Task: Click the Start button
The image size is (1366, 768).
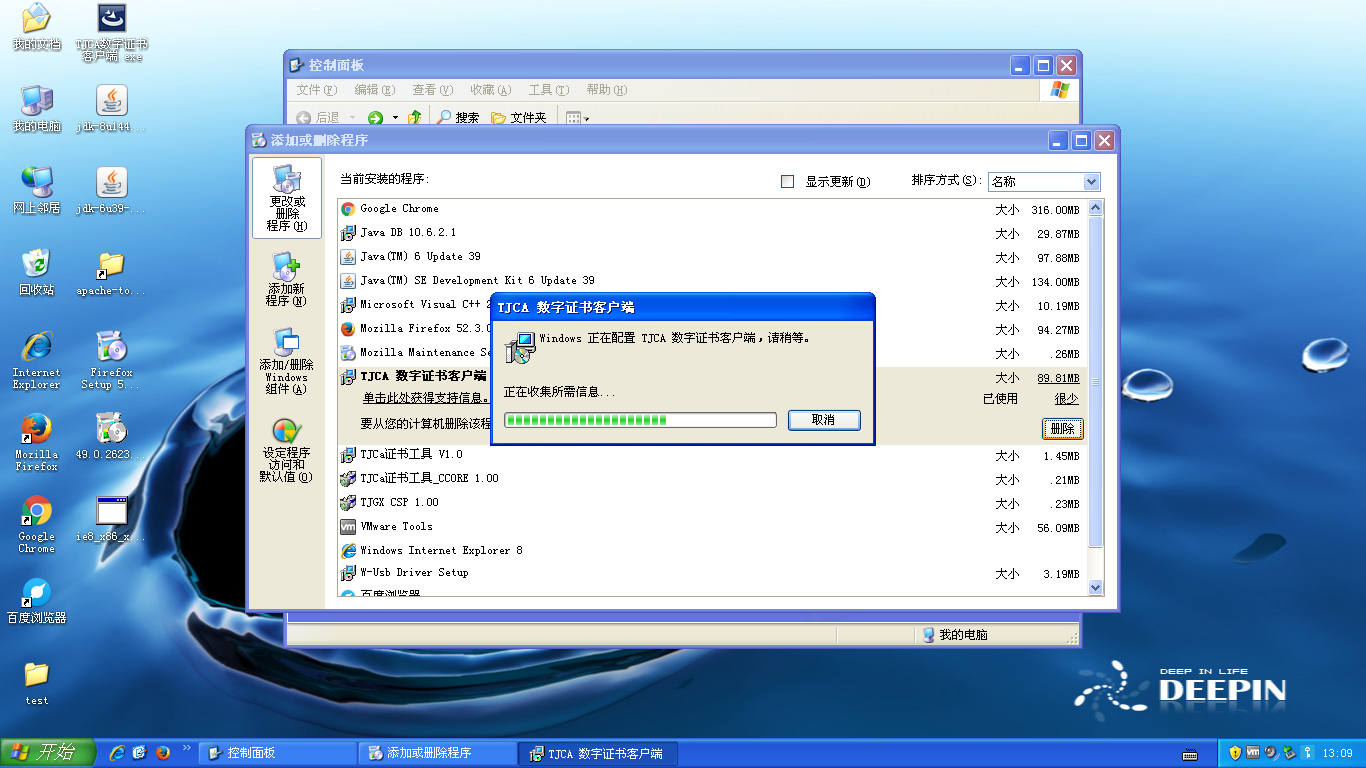Action: click(x=47, y=752)
